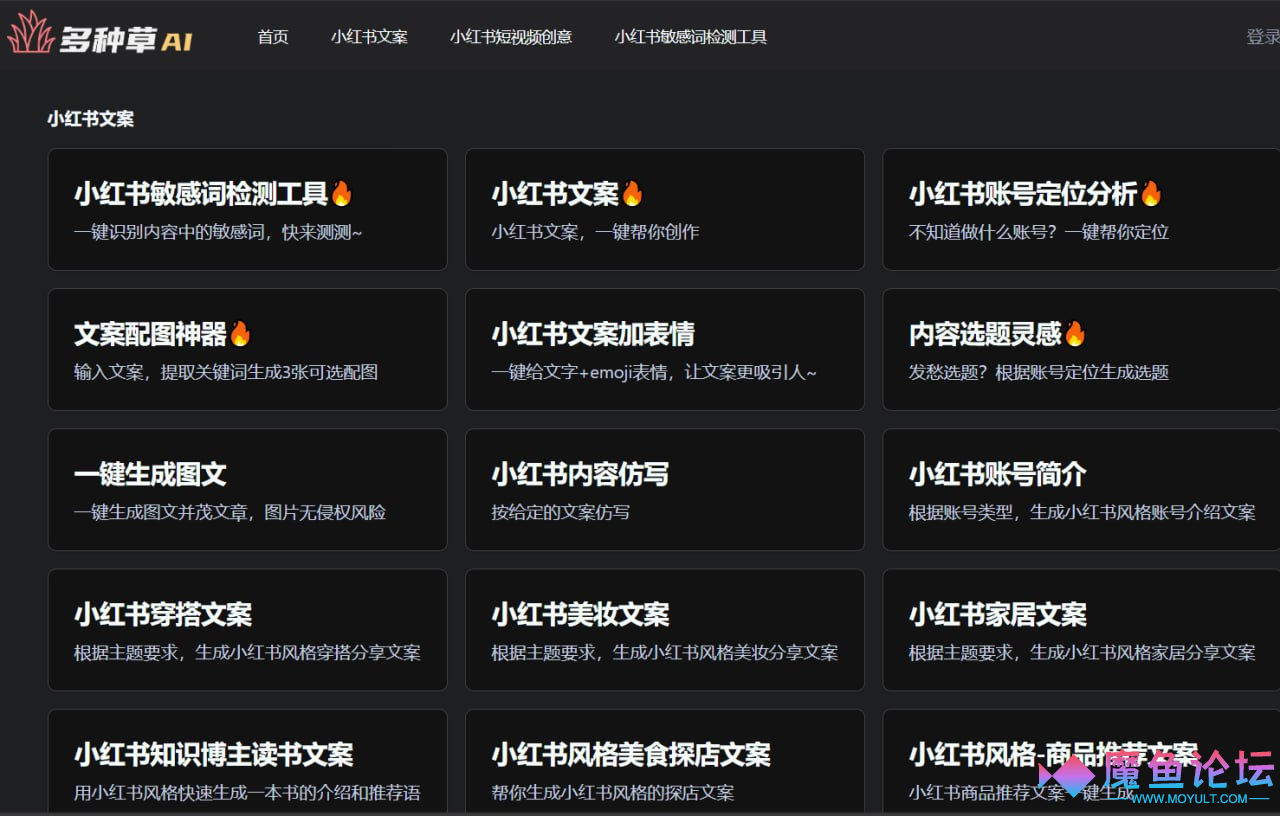Viewport: 1280px width, 816px height.
Task: Click fire icon beside 小红书敏感词检测工具 title
Action: (x=342, y=193)
